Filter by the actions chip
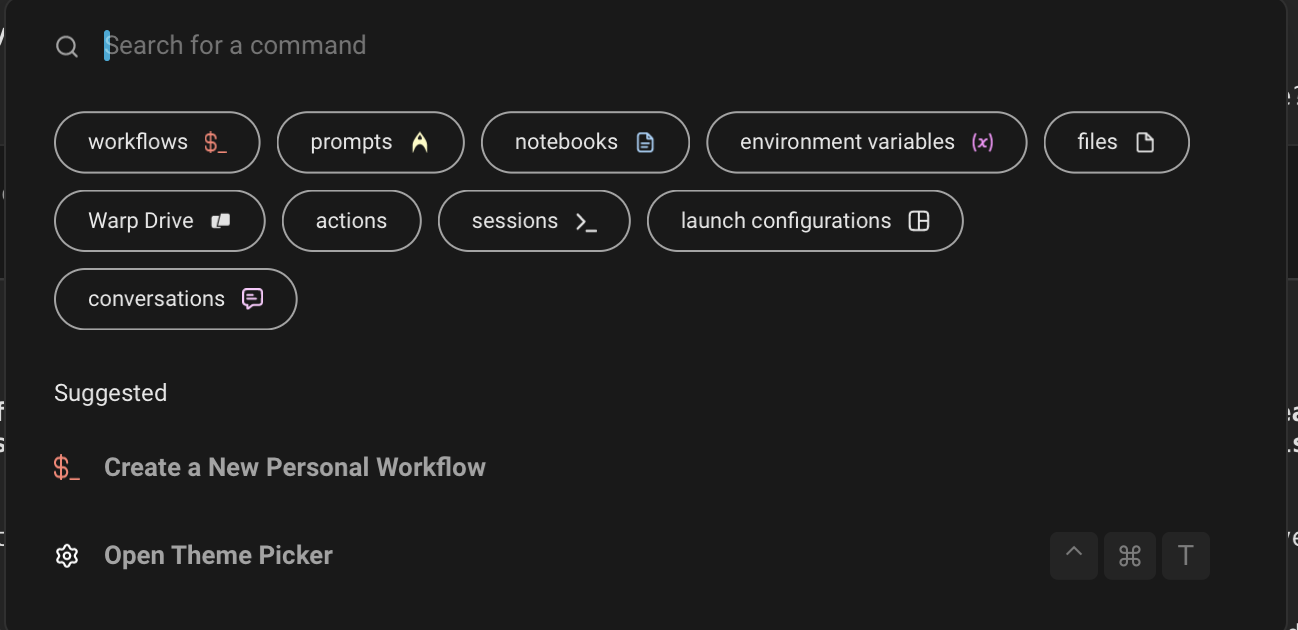This screenshot has height=630, width=1298. click(351, 221)
